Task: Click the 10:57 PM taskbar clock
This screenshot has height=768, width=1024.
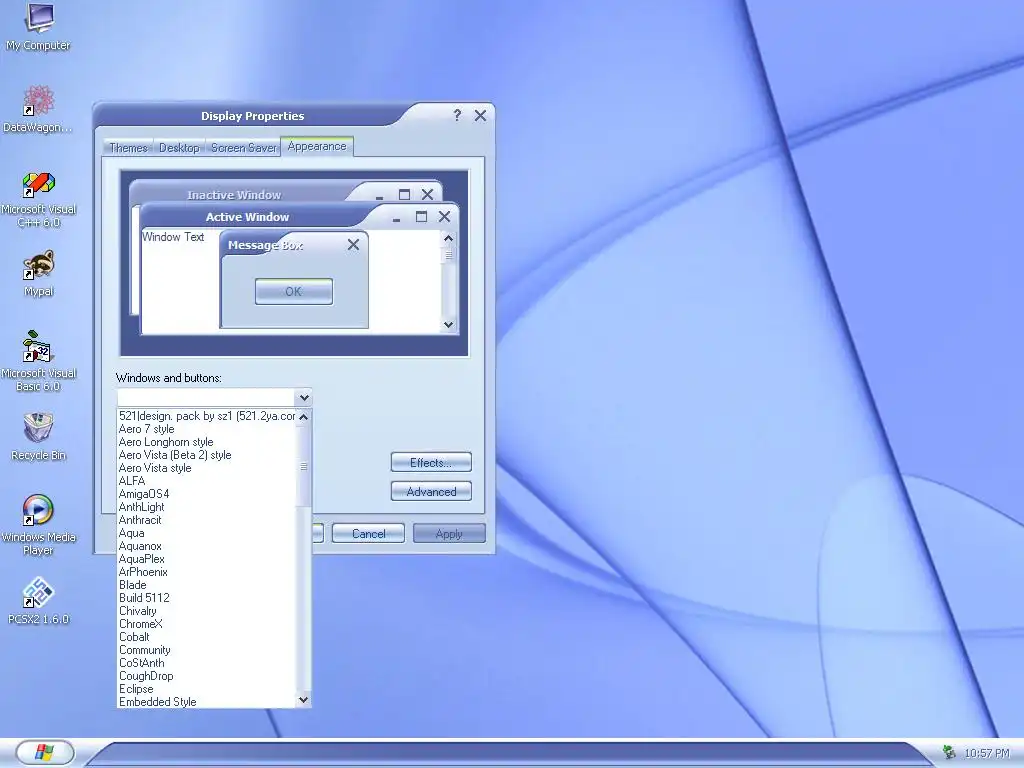Action: pyautogui.click(x=987, y=753)
